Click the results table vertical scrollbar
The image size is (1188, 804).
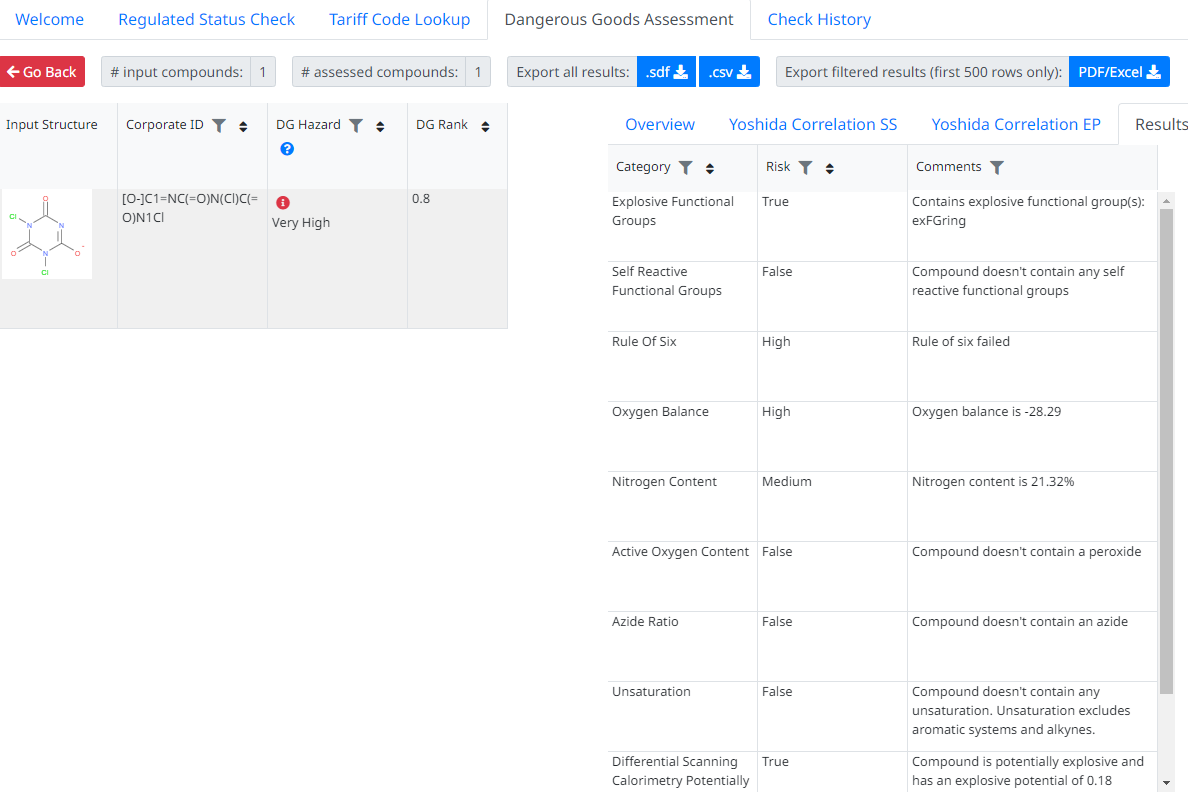click(x=1166, y=450)
